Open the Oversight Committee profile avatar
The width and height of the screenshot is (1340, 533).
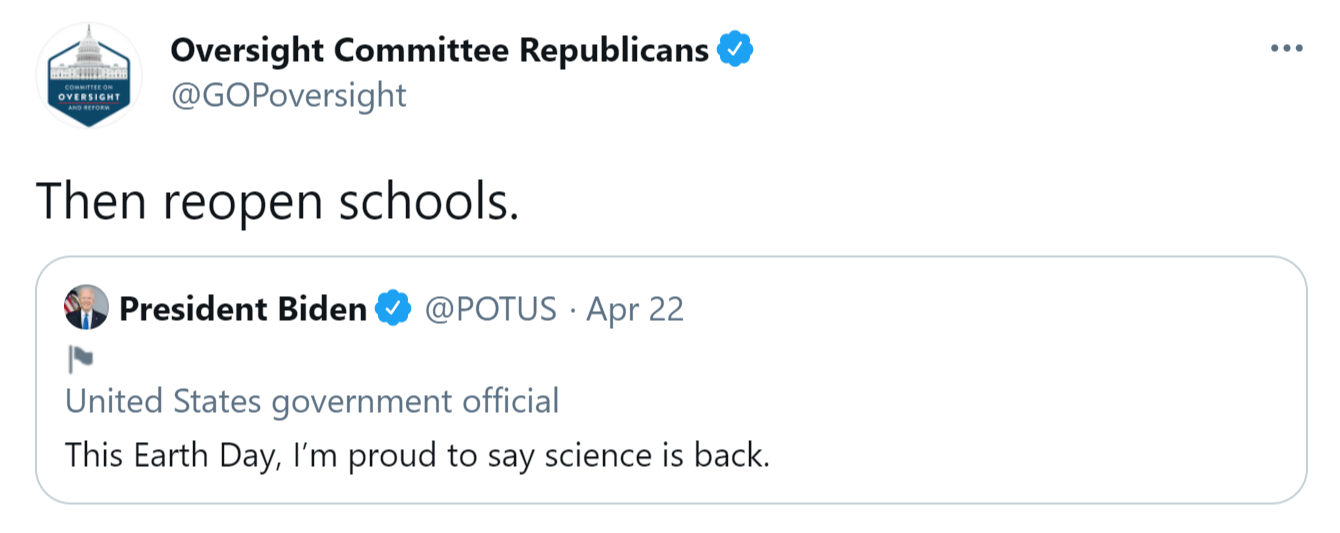[89, 76]
